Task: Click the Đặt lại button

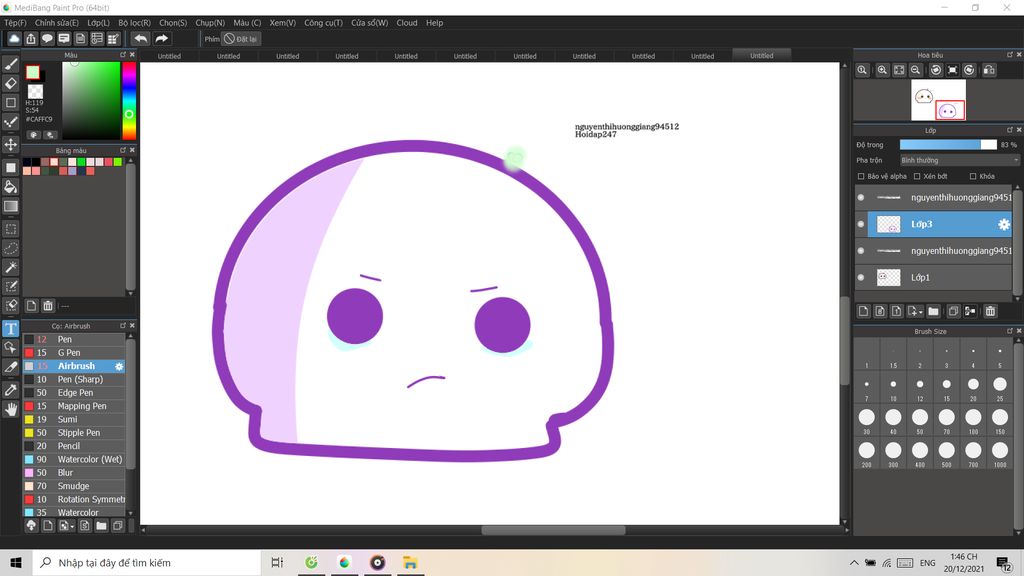Action: click(241, 39)
